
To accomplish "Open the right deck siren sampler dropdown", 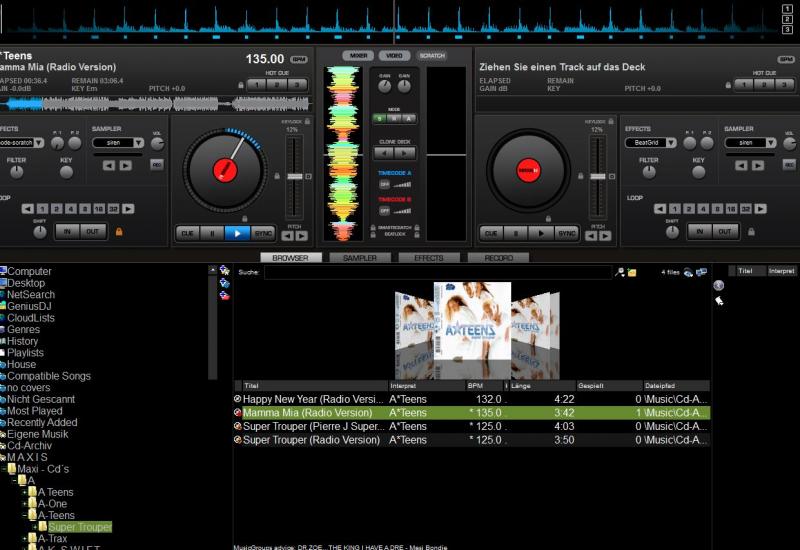I will point(771,143).
